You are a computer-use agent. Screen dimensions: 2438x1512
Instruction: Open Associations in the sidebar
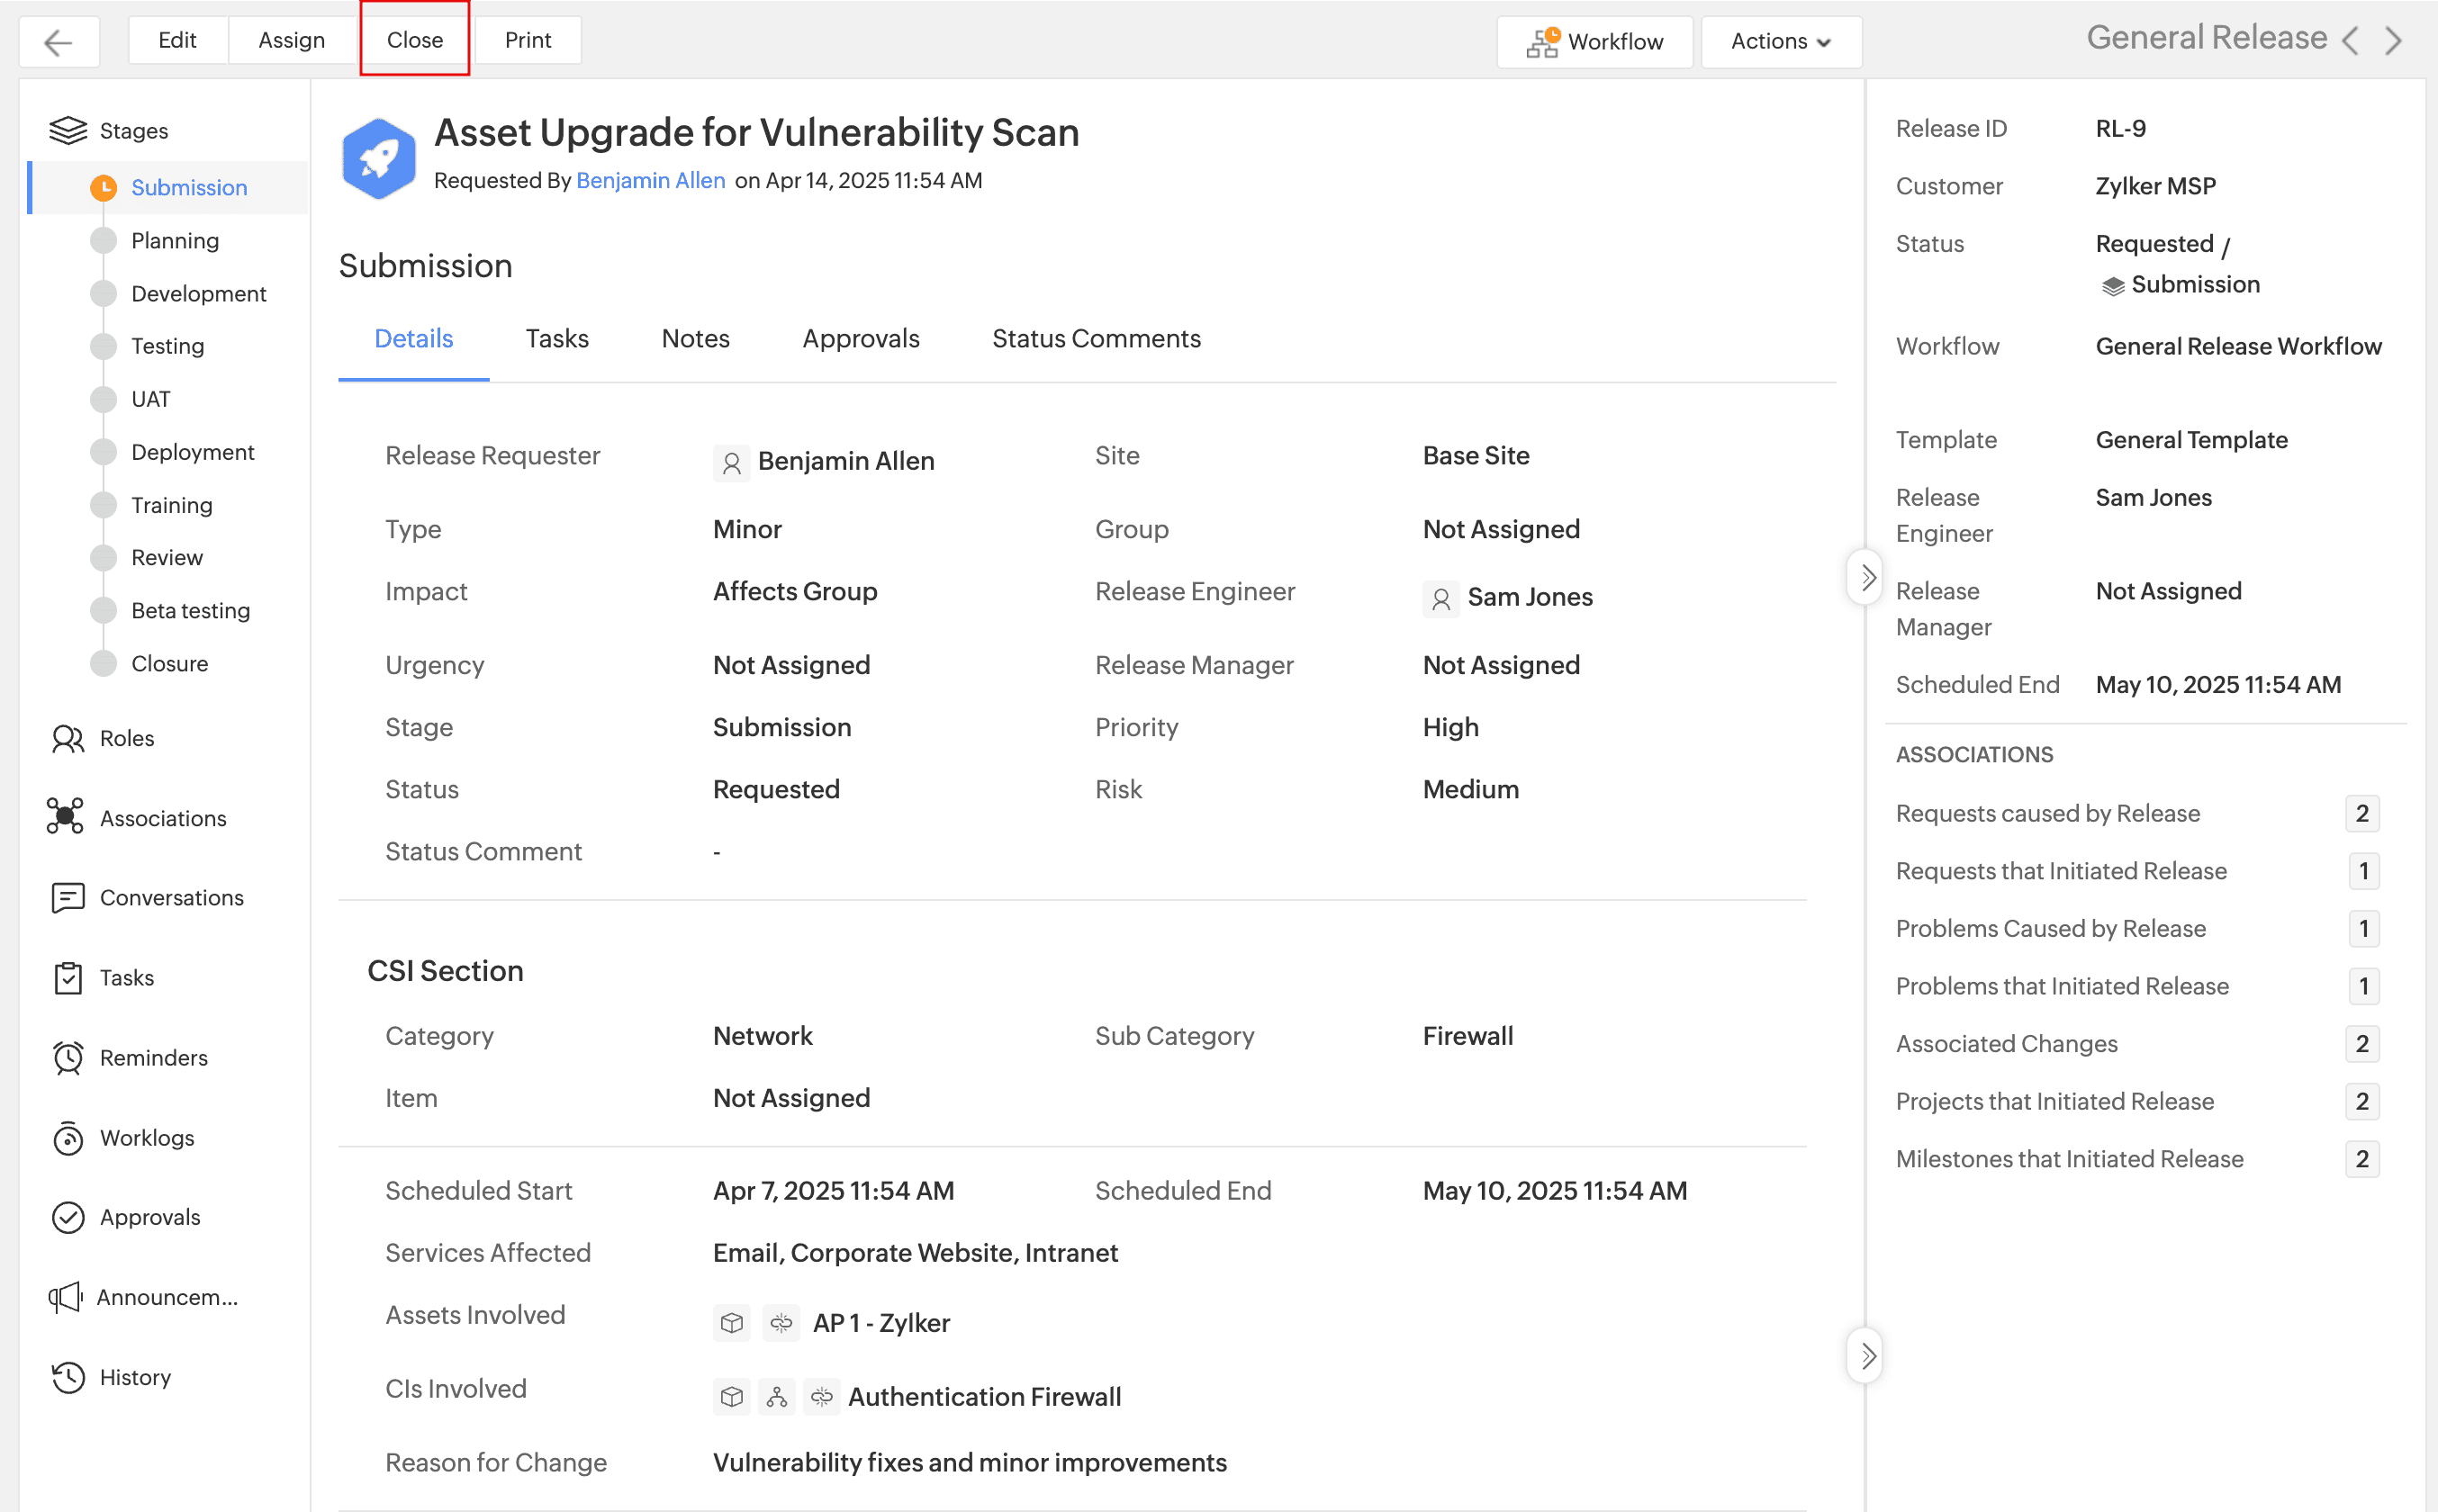point(162,818)
